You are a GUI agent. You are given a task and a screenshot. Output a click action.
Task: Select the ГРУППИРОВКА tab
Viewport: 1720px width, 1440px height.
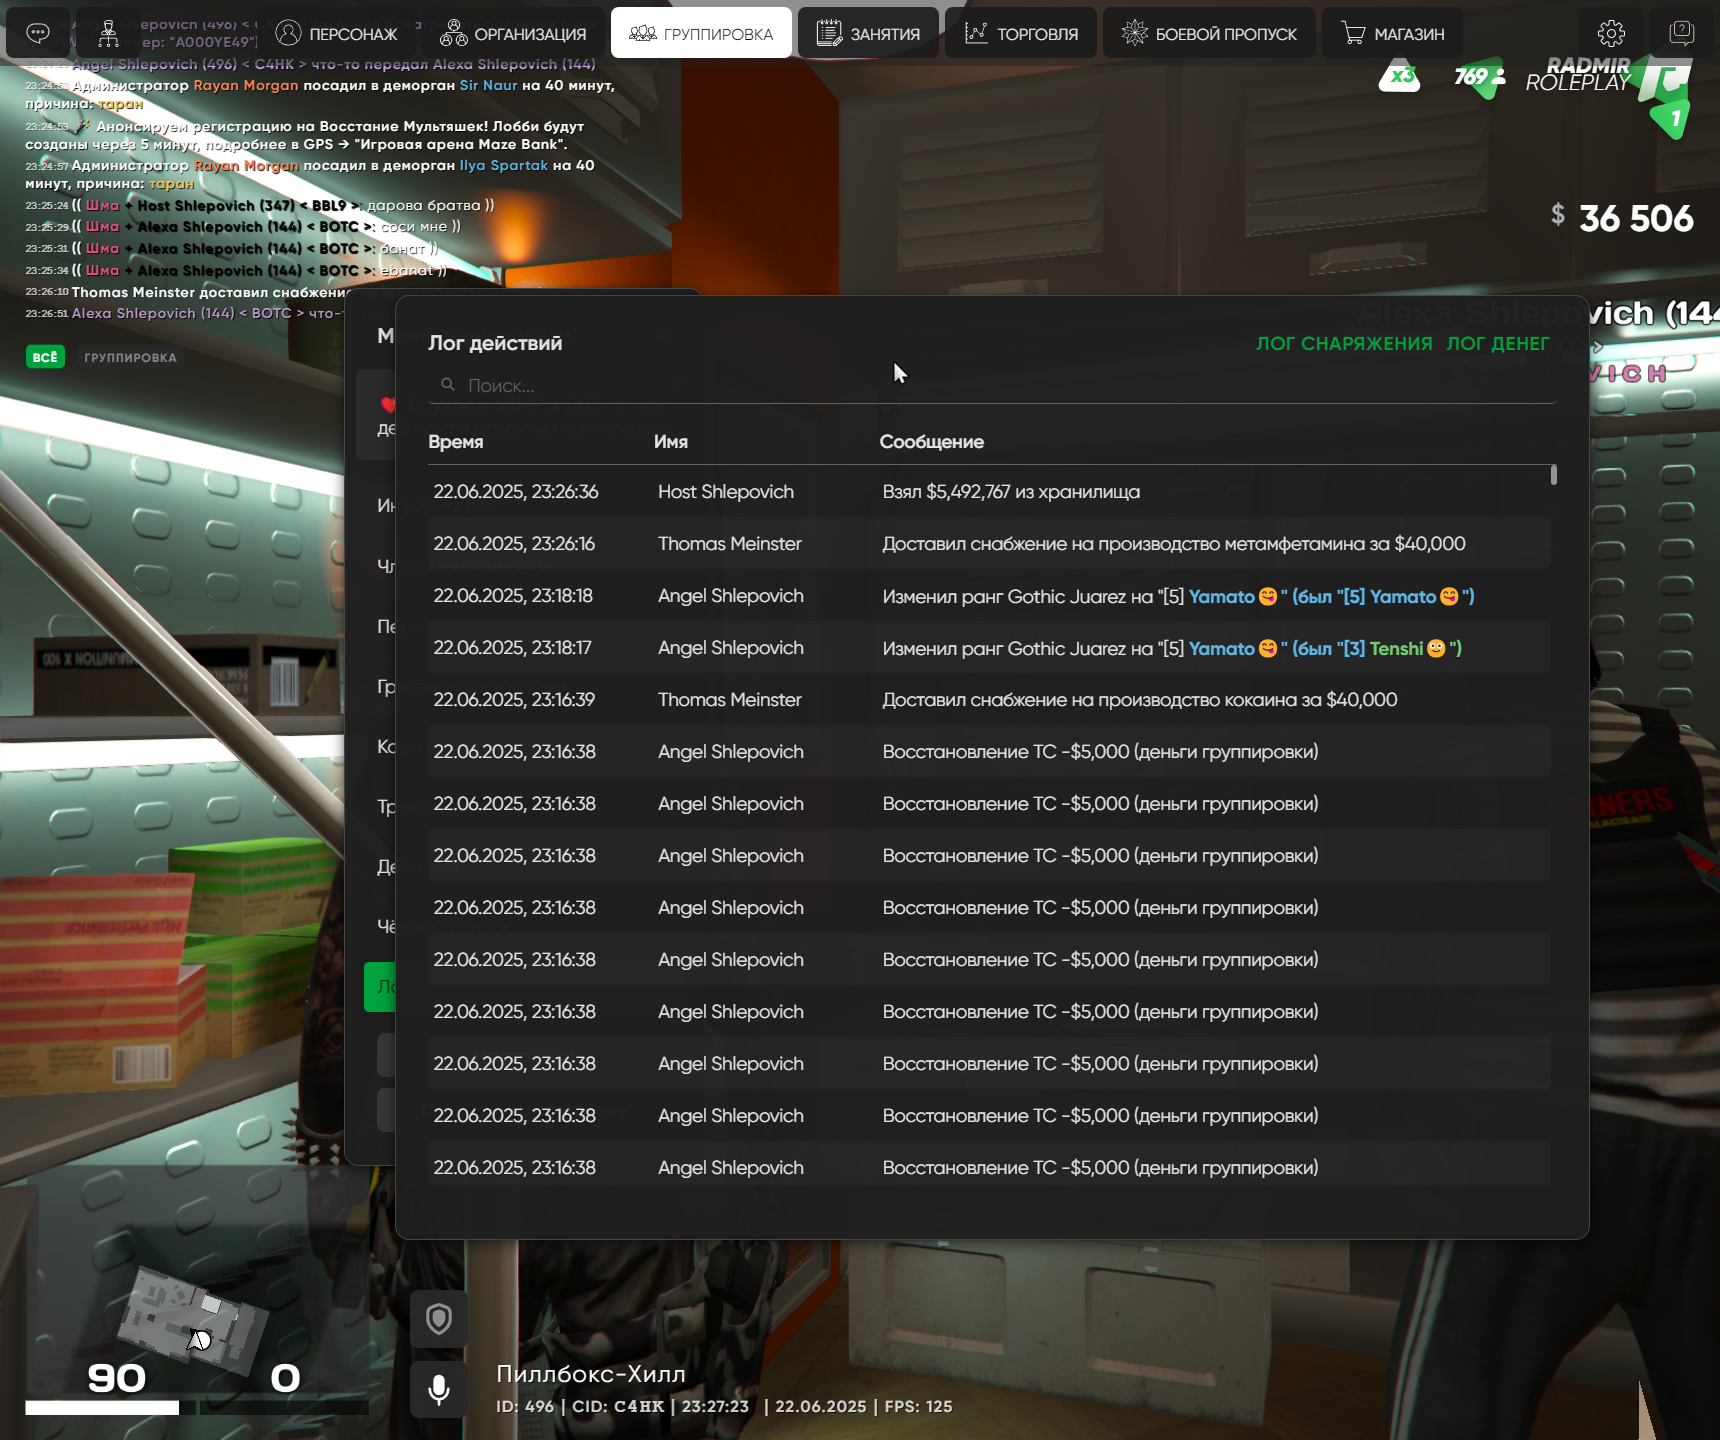(x=701, y=33)
